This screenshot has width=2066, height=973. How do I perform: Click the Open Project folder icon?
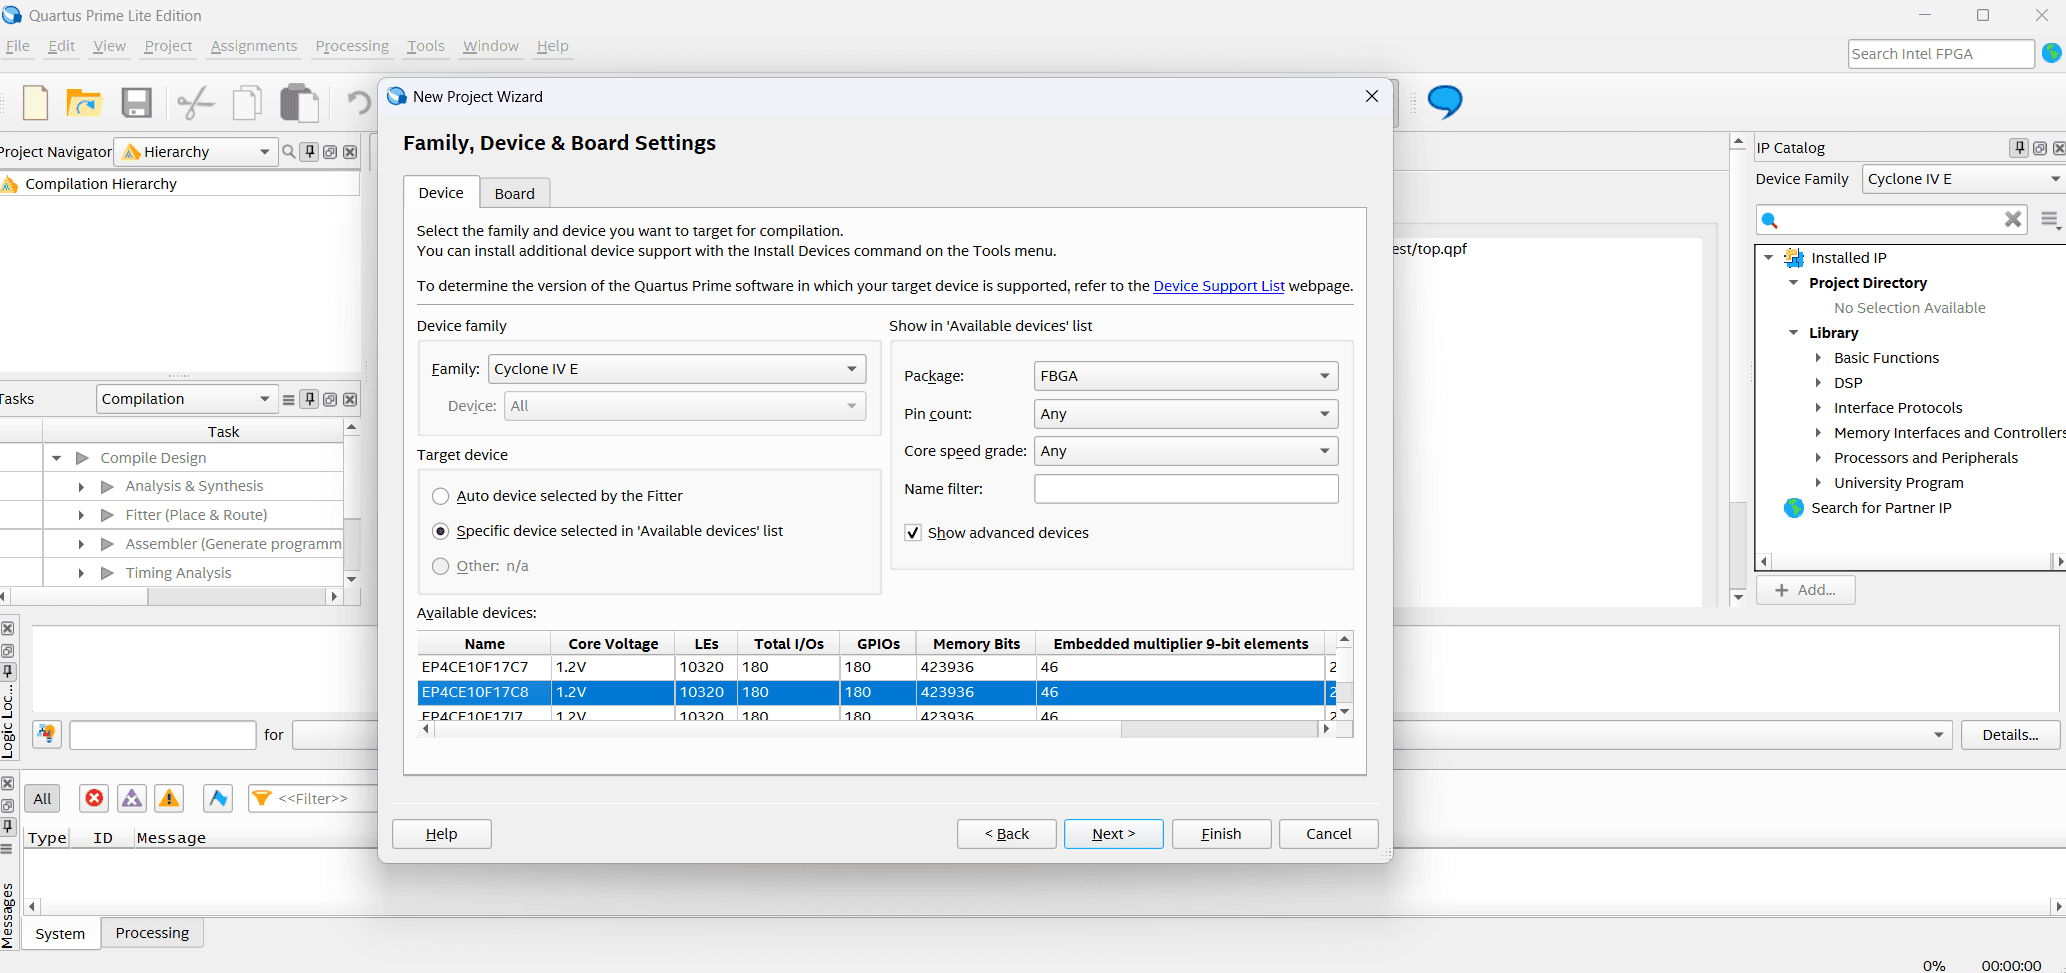coord(84,103)
